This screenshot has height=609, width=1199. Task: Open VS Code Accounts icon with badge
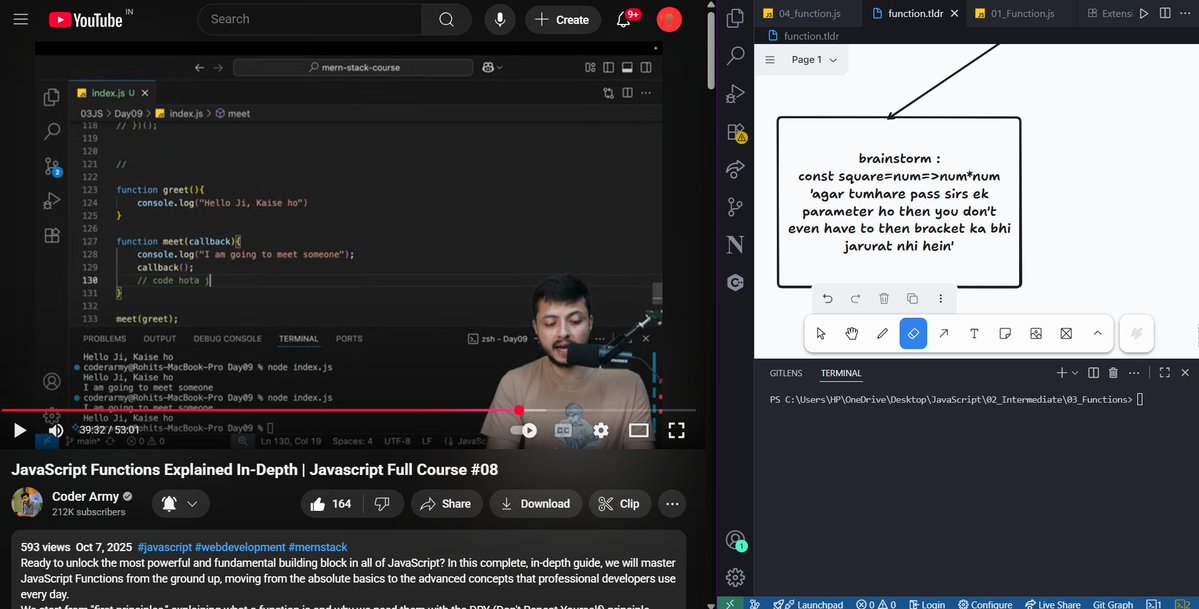[736, 539]
